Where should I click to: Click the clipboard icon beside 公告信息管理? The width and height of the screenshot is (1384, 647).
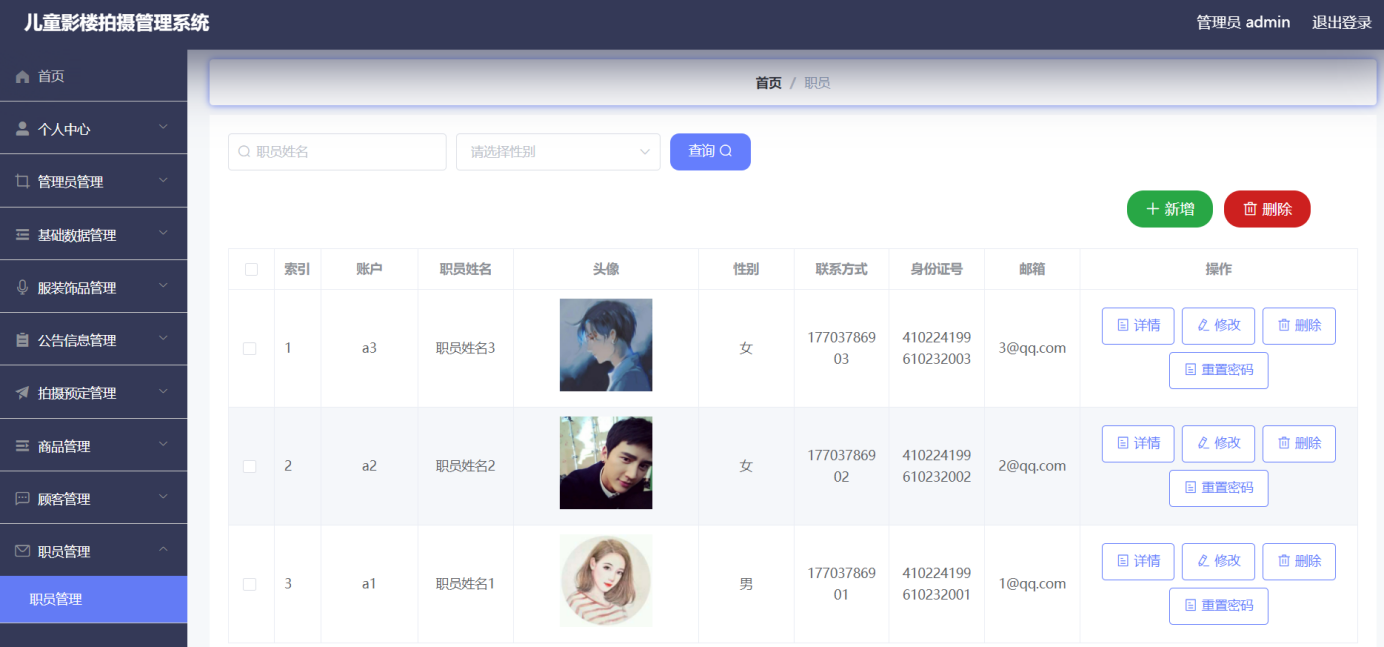(22, 340)
